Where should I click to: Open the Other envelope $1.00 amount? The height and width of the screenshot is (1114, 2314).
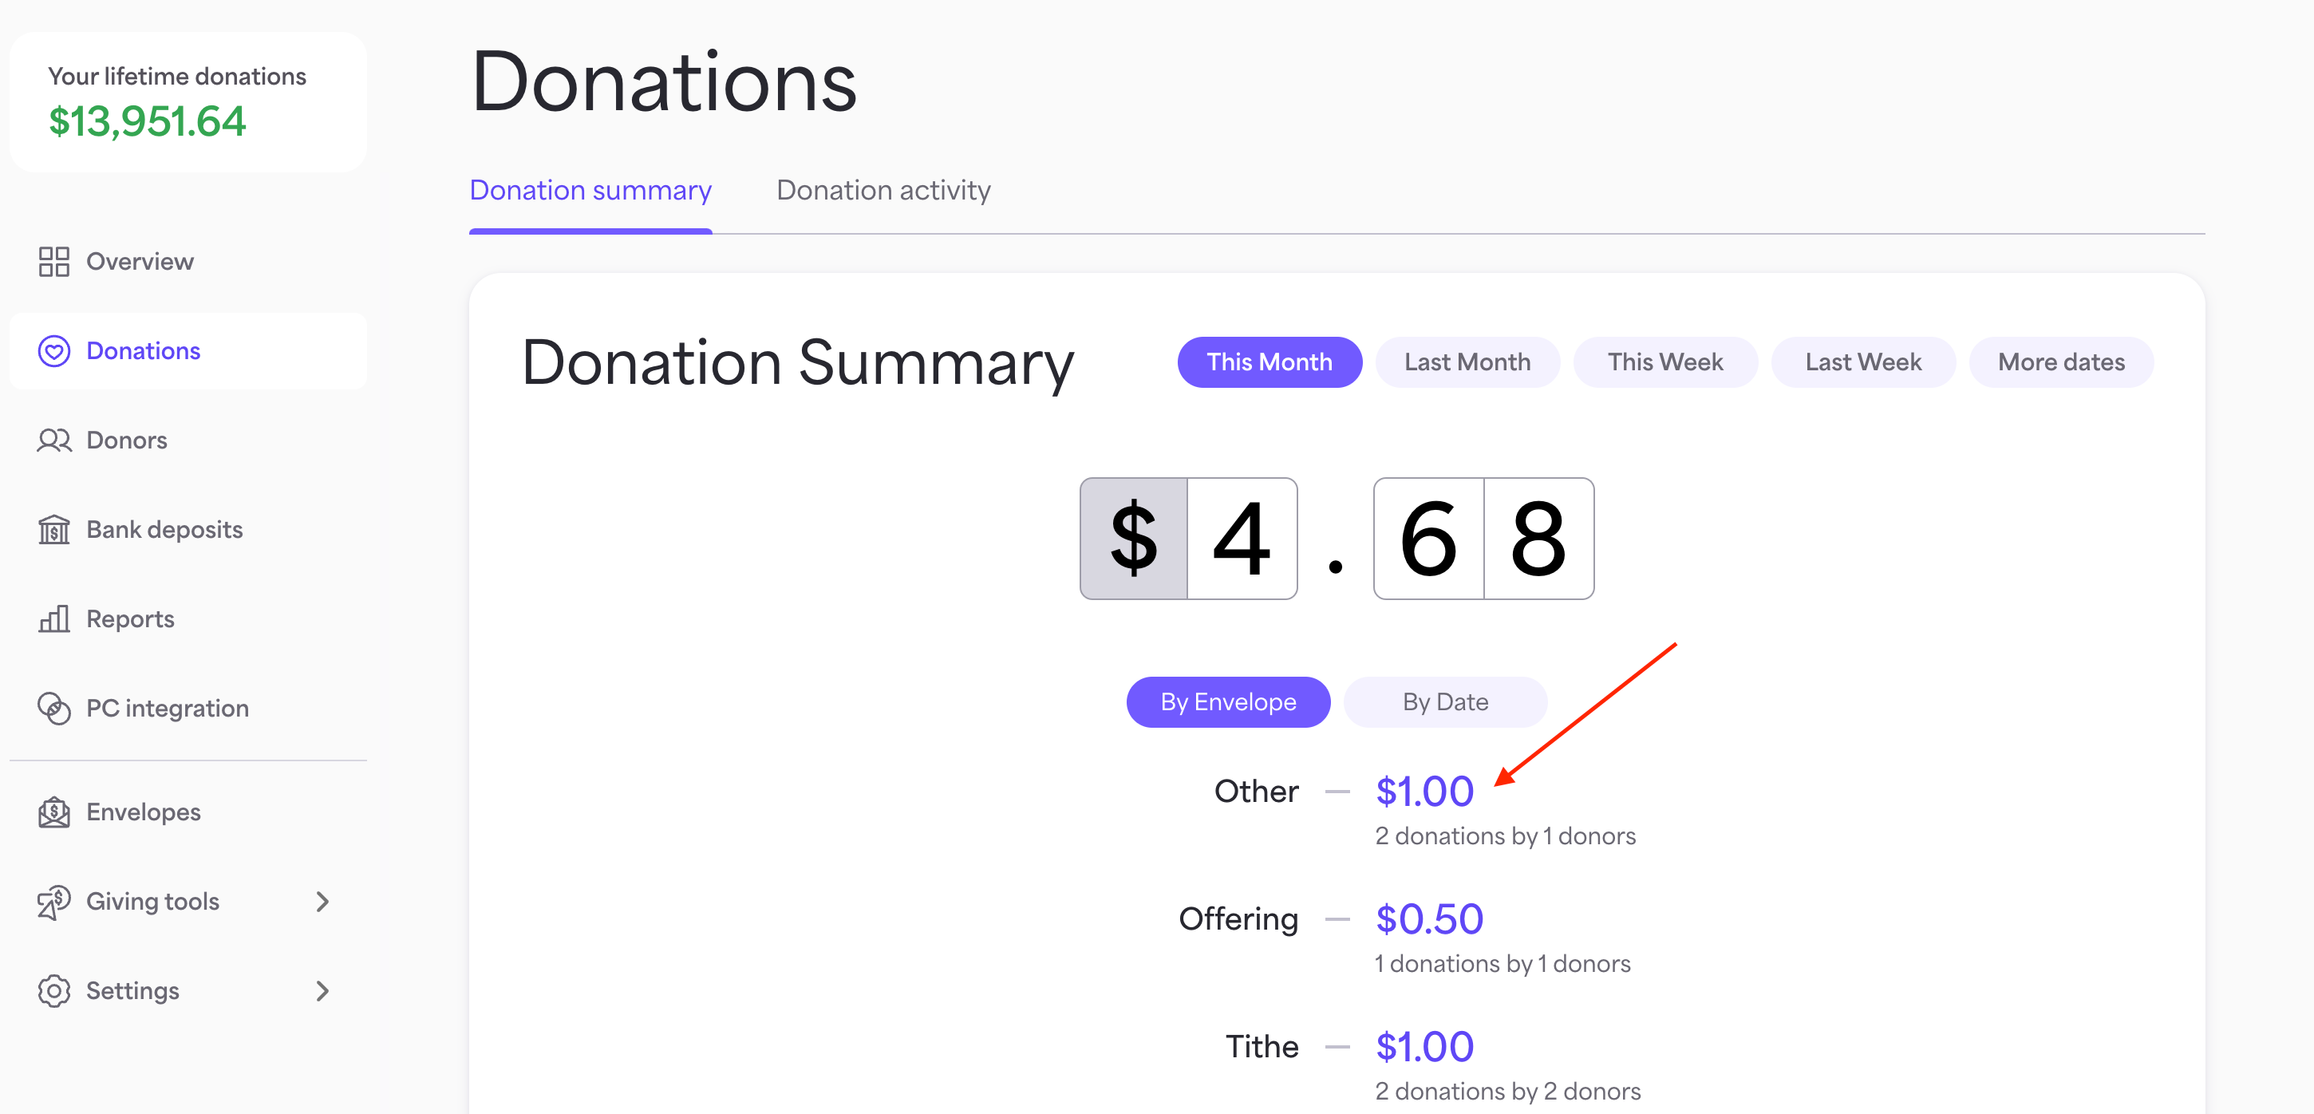[1424, 792]
